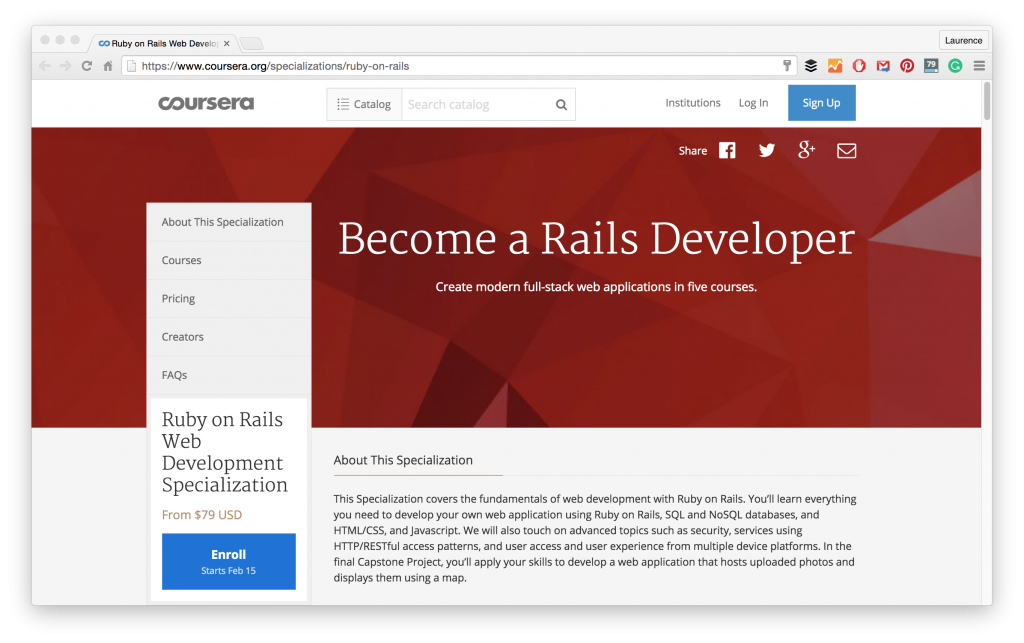This screenshot has width=1024, height=643.
Task: Click the page icon in address bar
Action: click(x=131, y=66)
